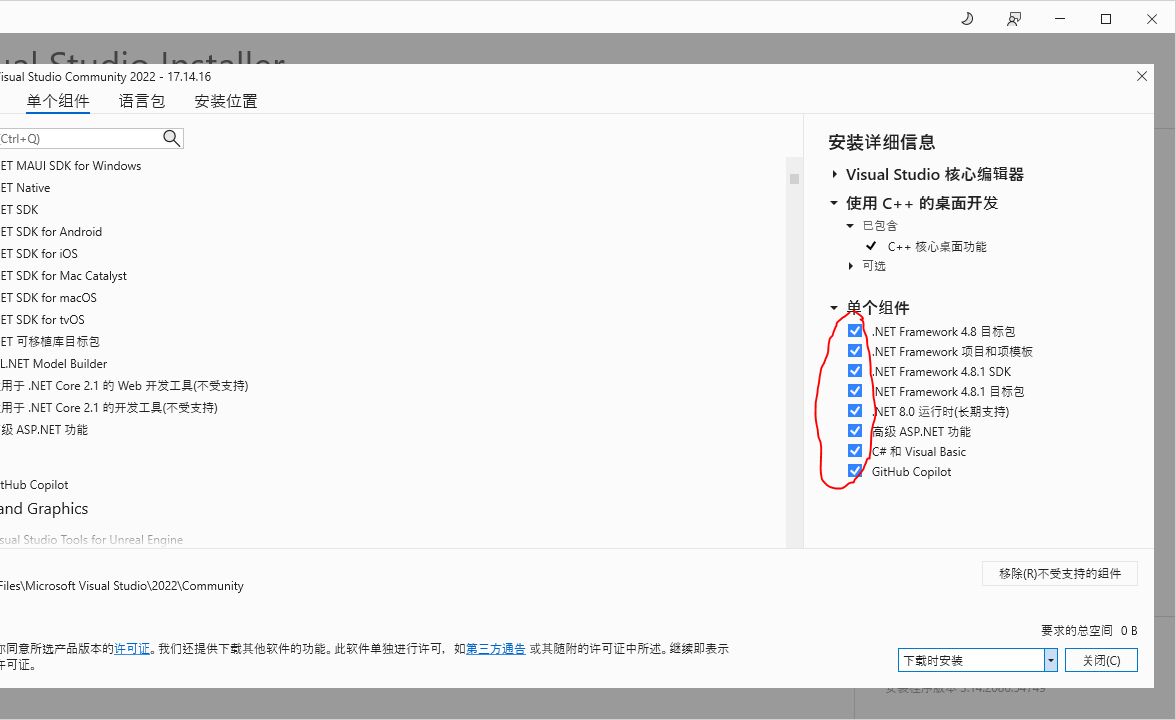Open the 安装位置 tab
Screen dimensions: 1176x720
(226, 101)
